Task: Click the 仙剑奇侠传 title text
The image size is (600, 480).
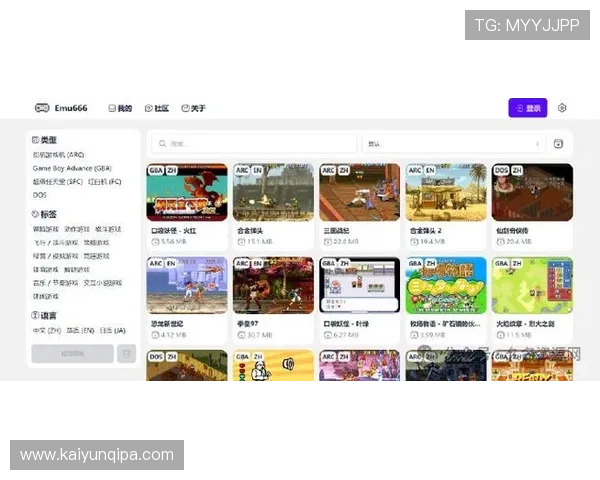Action: (512, 231)
